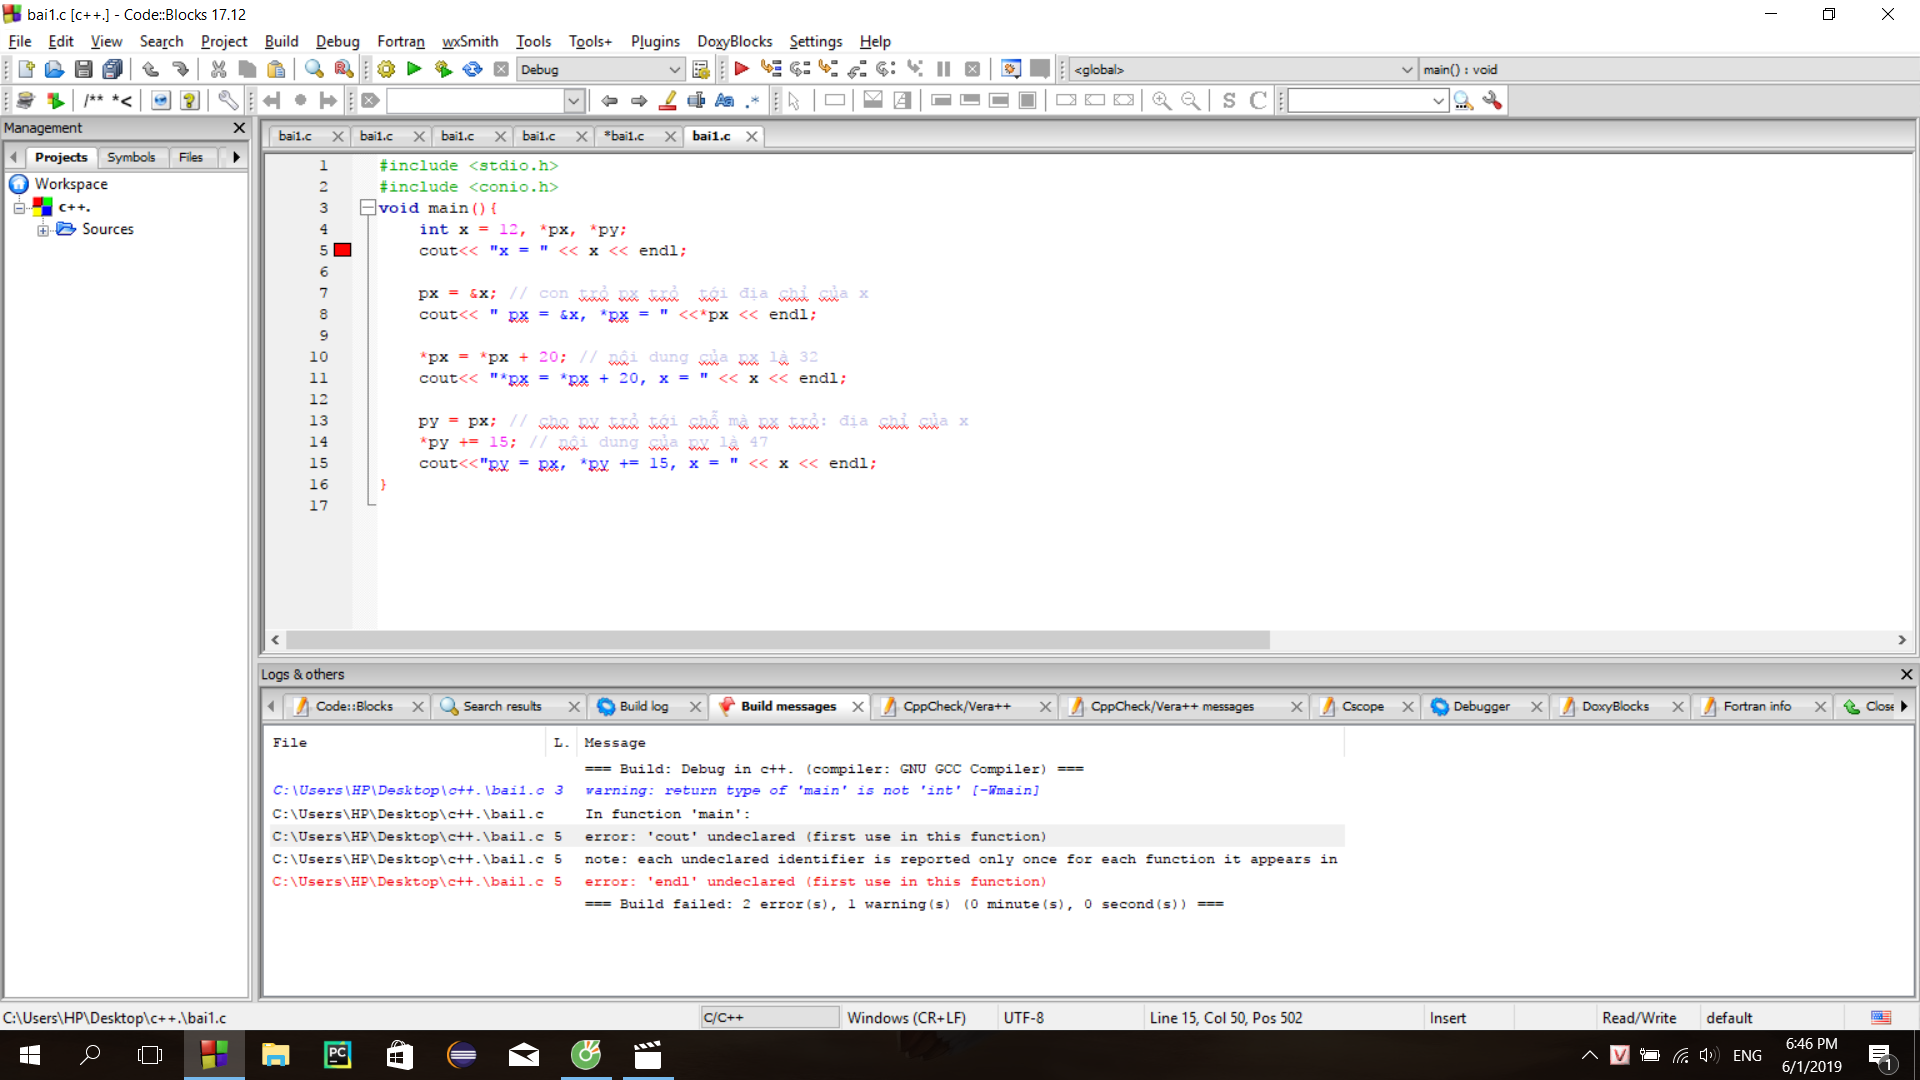Click the Save all files icon
Image resolution: width=1920 pixels, height=1080 pixels.
point(113,69)
